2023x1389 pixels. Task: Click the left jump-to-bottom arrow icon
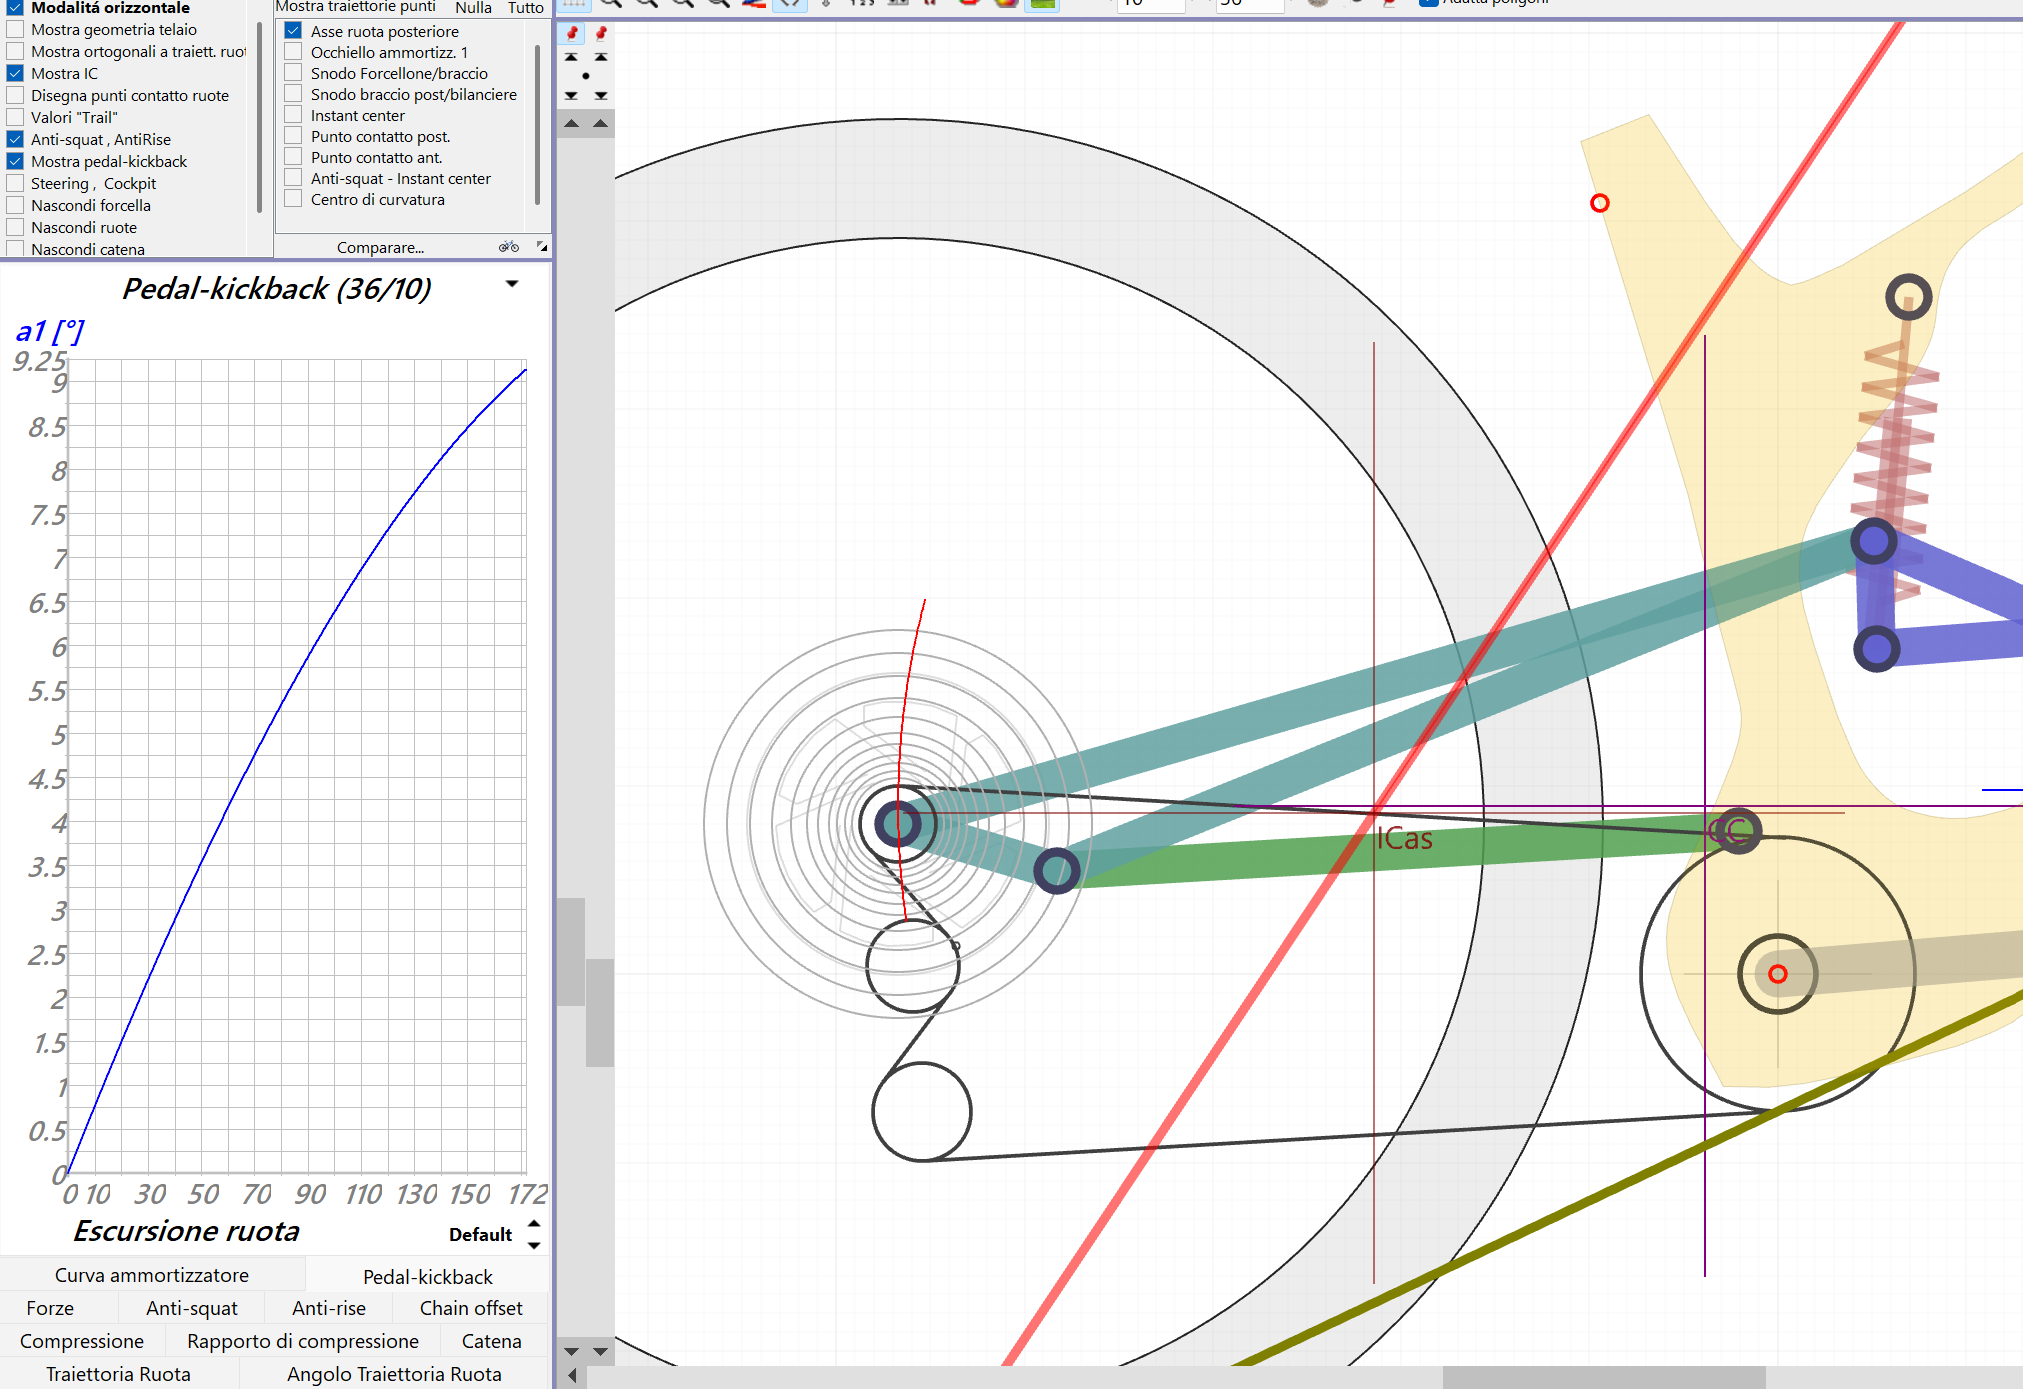tap(571, 96)
